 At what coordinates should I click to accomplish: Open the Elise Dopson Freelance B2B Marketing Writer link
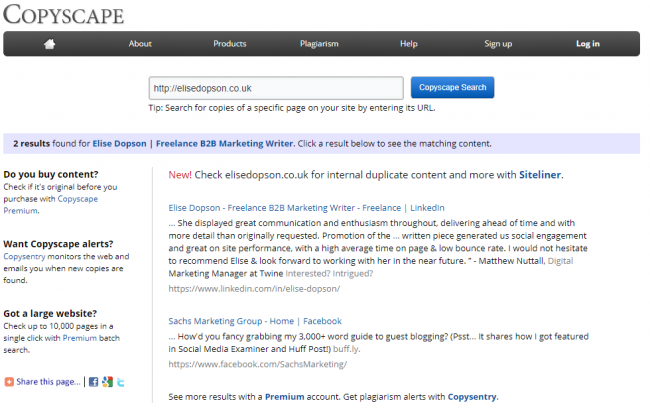coord(194,143)
